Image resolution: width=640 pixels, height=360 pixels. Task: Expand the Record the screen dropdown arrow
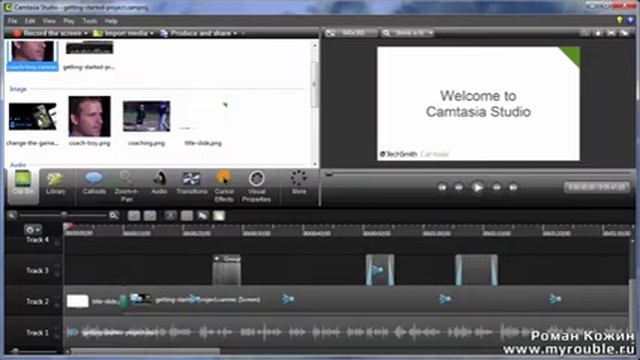86,33
